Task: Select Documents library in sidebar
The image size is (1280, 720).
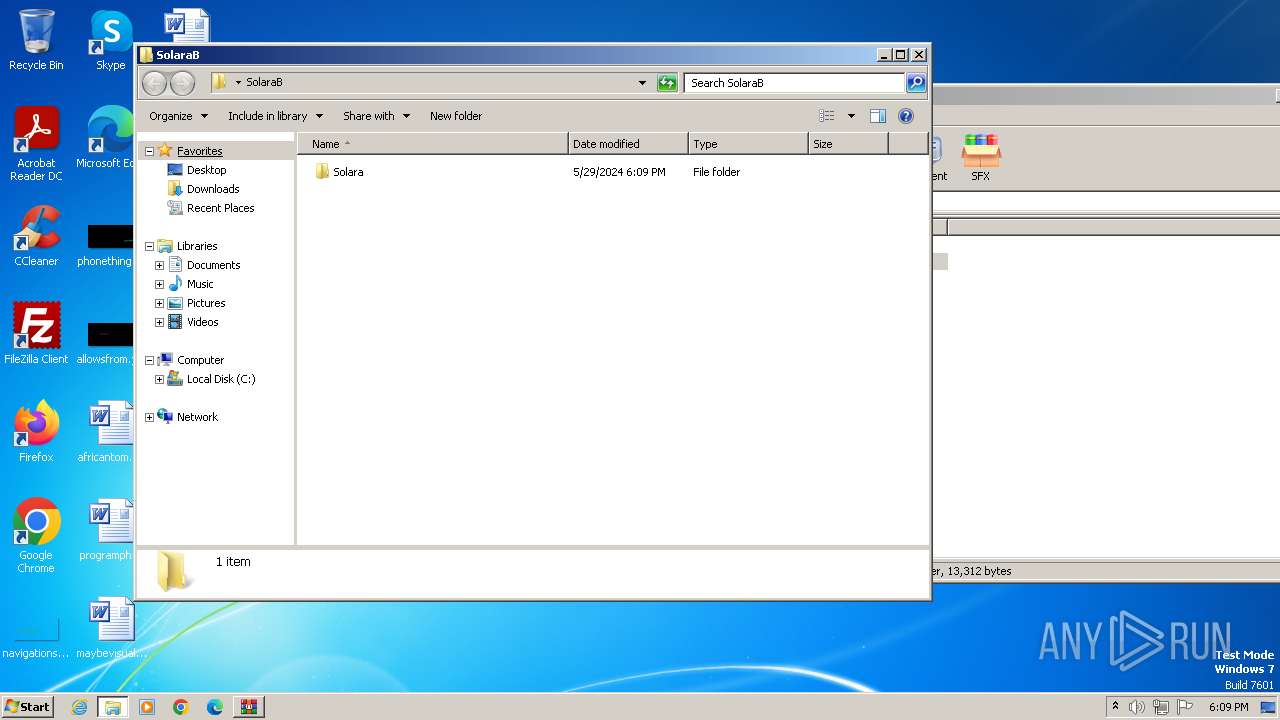Action: [213, 265]
